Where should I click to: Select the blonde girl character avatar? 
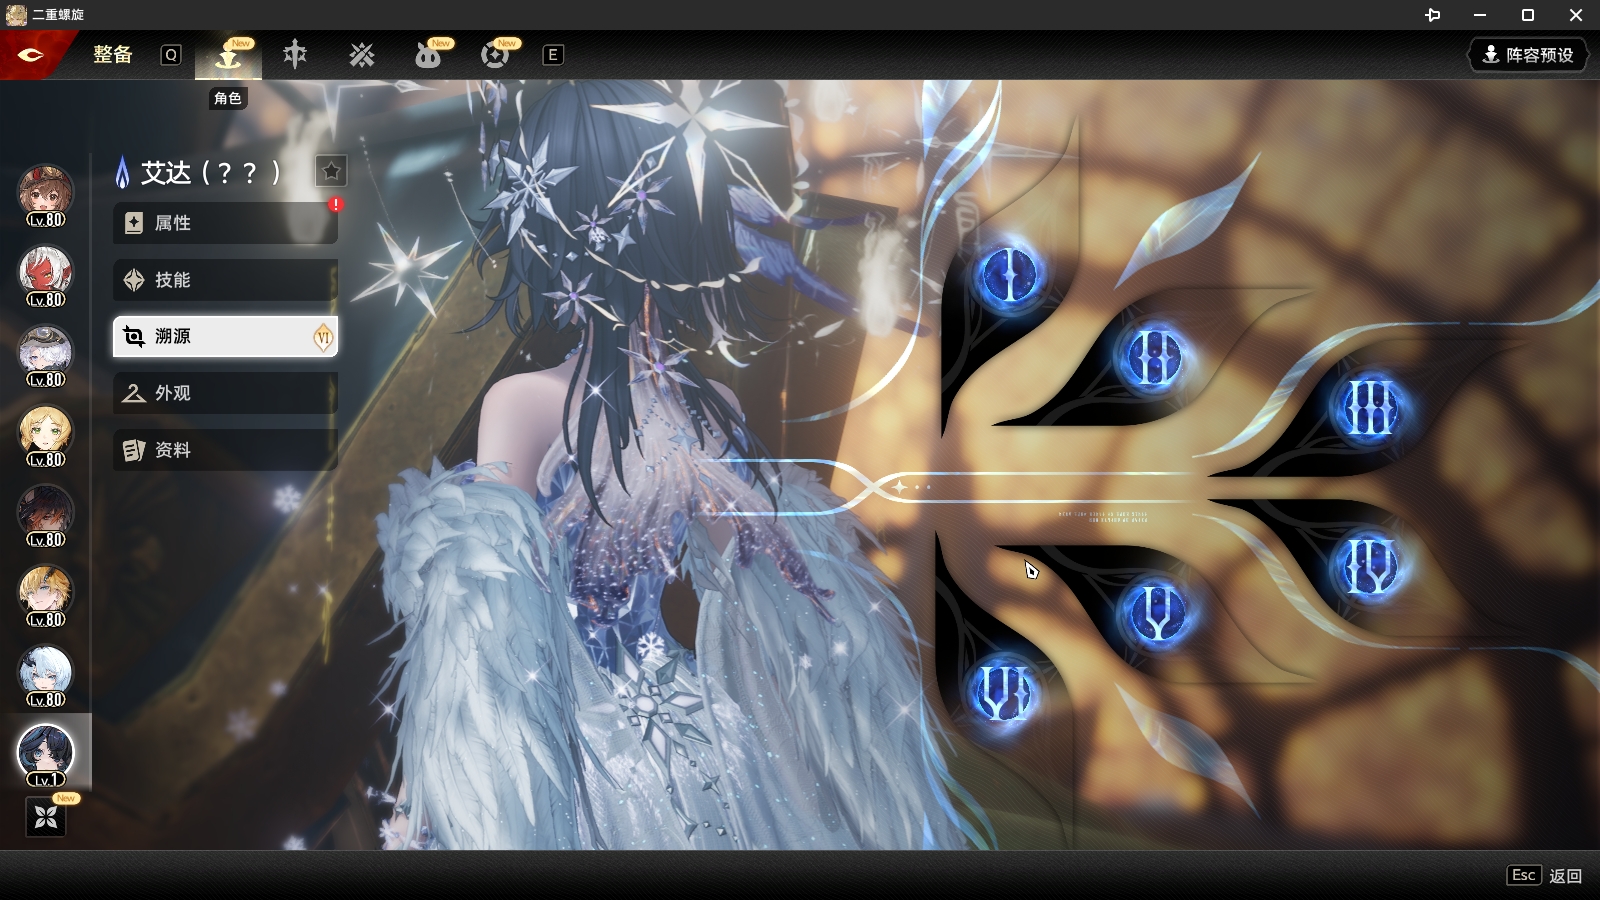(45, 435)
